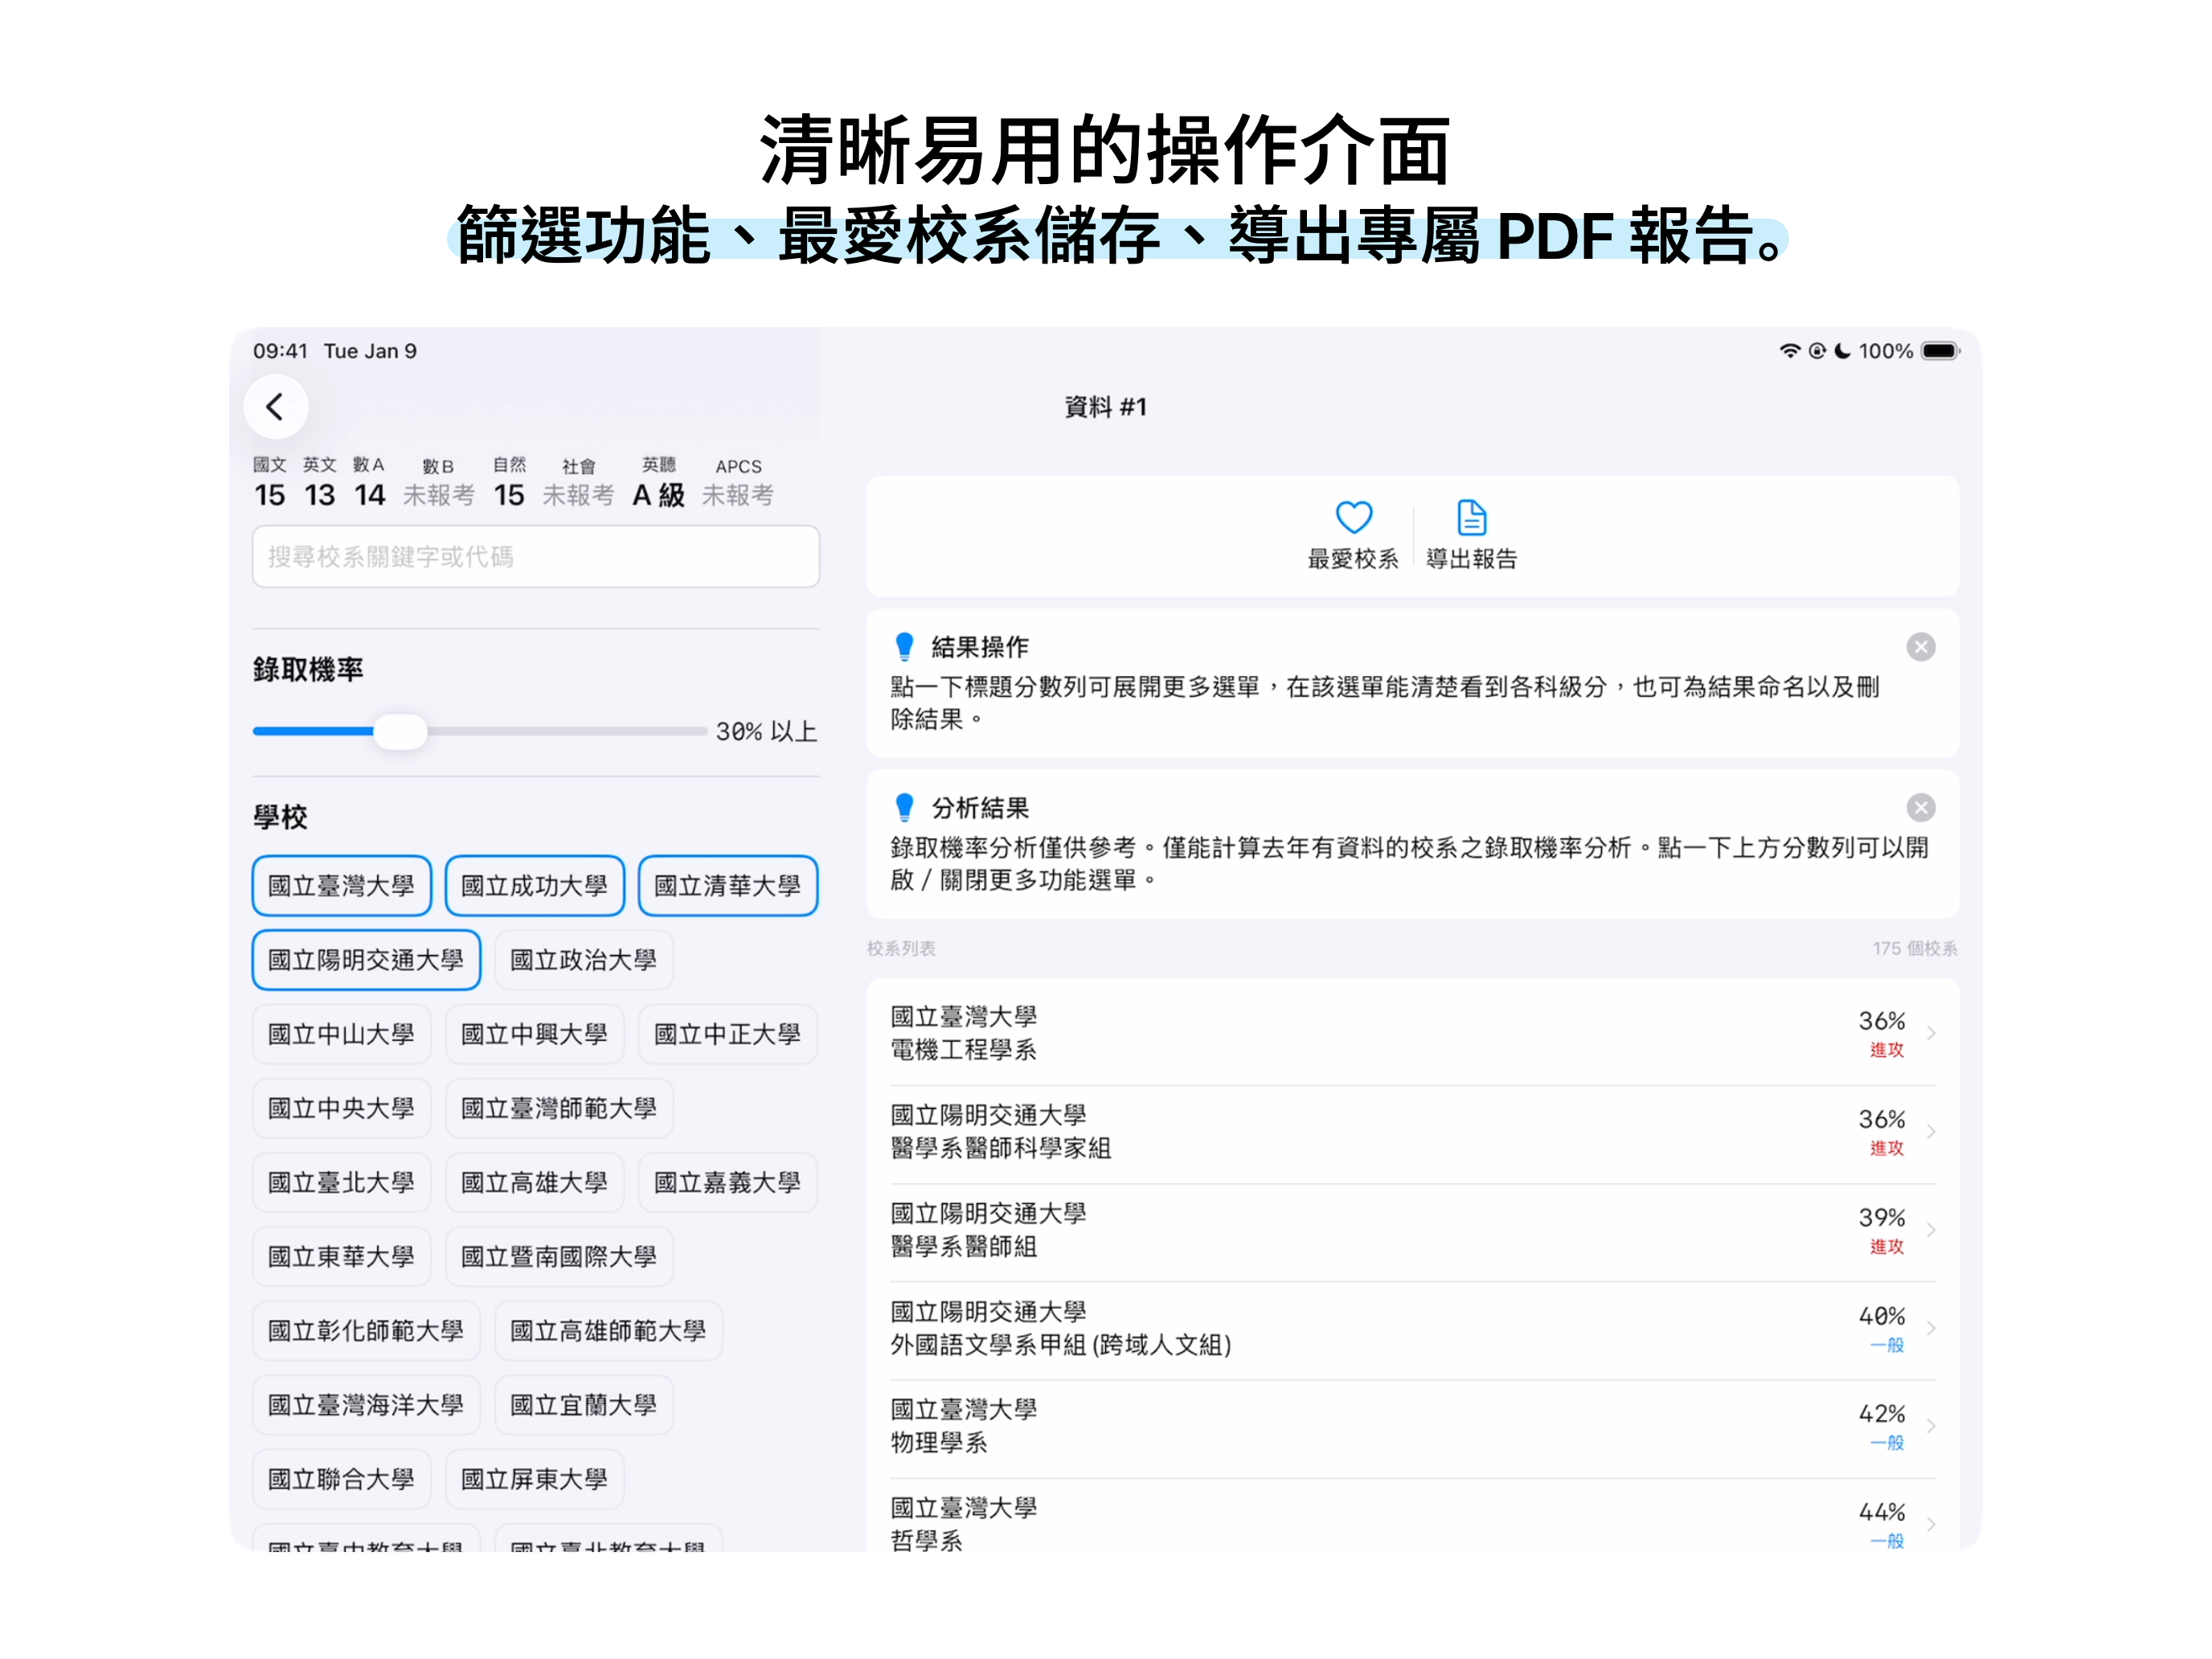
Task: Tap the 社會 未報考 entry
Action: click(x=578, y=482)
